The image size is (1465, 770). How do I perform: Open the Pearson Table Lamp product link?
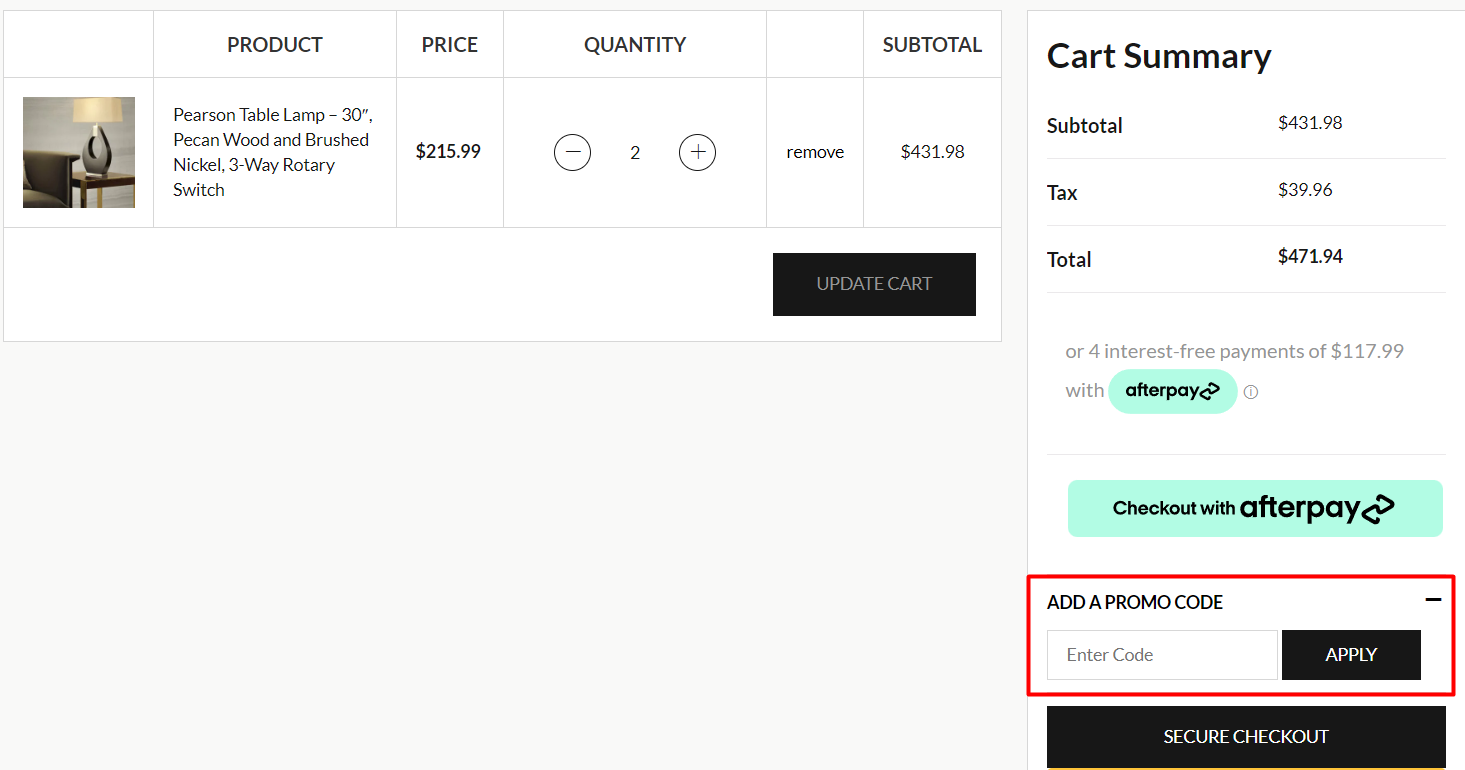272,152
